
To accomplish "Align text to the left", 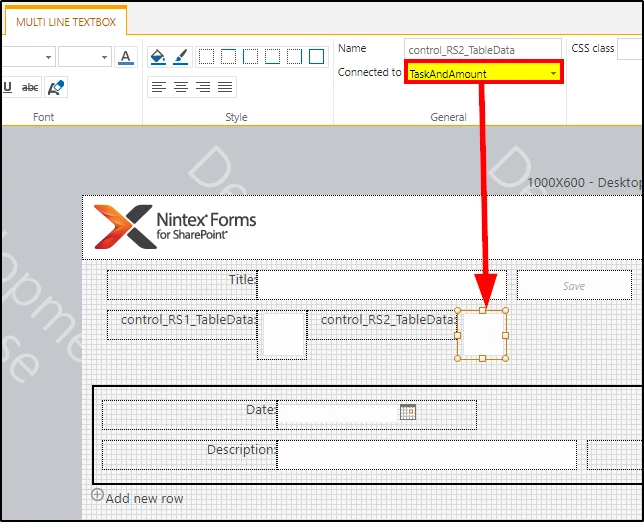I will coord(159,87).
